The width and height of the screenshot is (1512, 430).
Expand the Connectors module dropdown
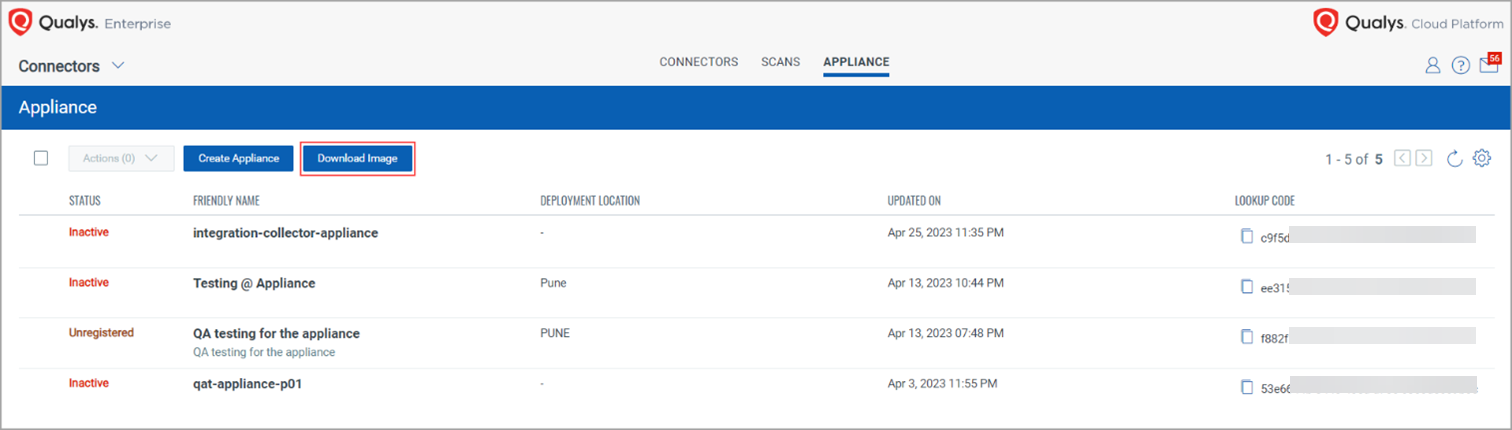click(117, 66)
